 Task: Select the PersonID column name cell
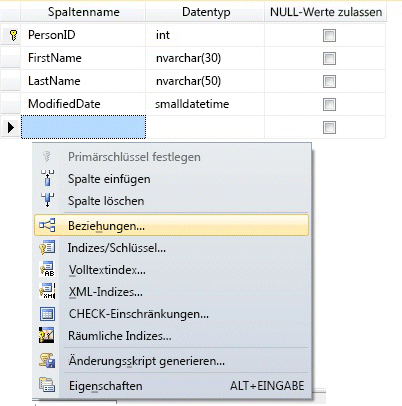[83, 35]
